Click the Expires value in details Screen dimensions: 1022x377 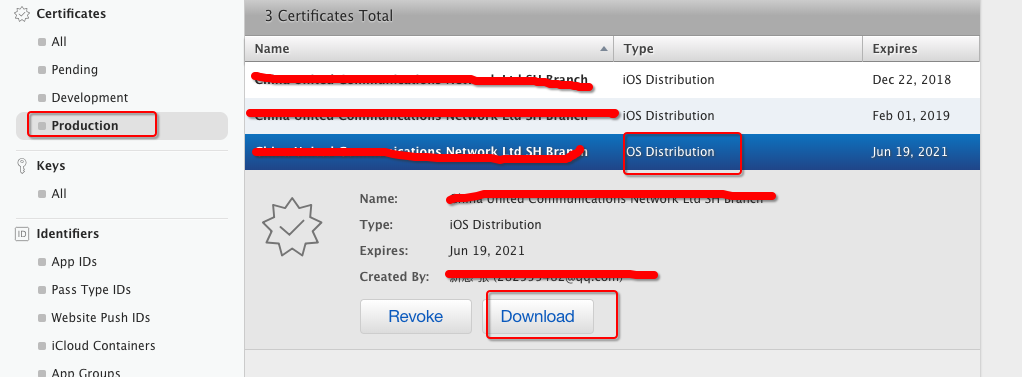487,251
